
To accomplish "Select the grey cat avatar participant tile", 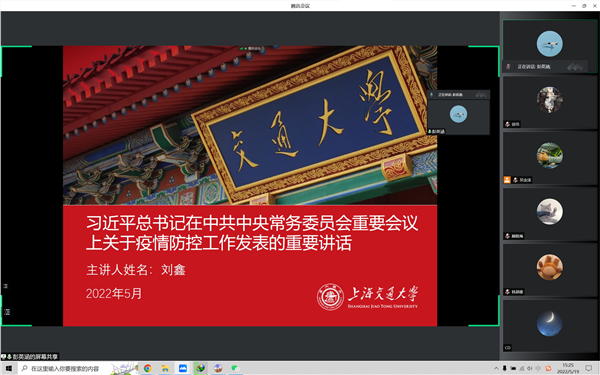I will point(549,214).
